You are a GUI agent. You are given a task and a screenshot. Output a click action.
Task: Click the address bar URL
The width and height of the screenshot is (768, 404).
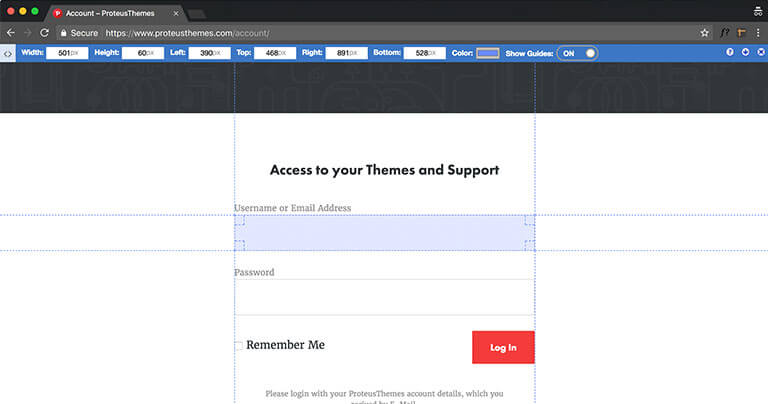(187, 33)
